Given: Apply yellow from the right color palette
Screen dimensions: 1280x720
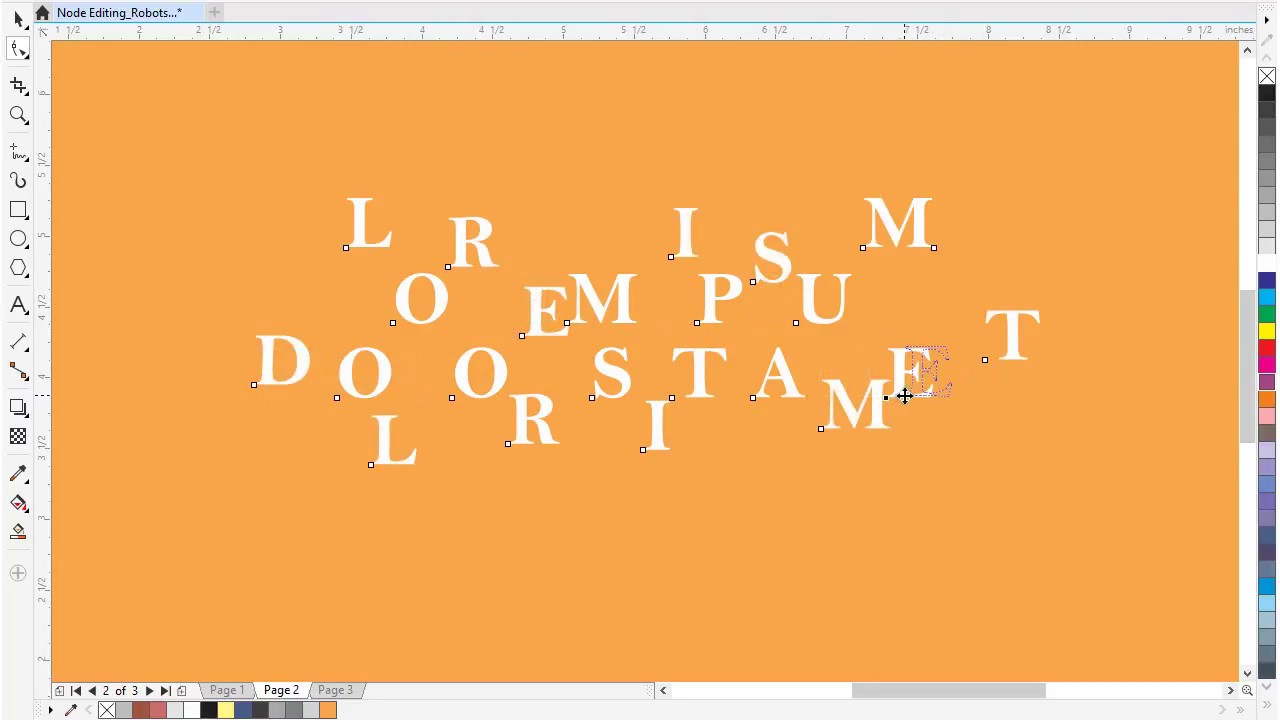Looking at the screenshot, I should click(1267, 331).
